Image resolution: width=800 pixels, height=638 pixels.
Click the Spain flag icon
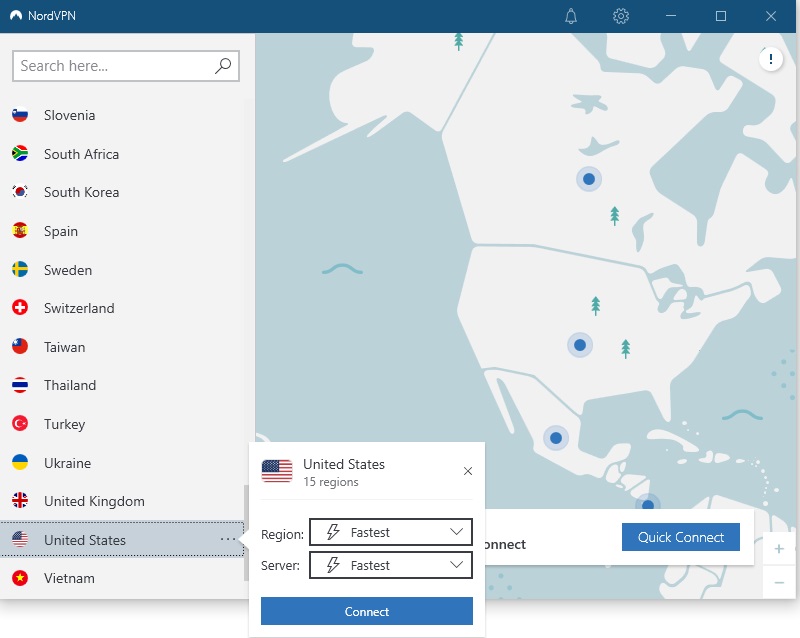pyautogui.click(x=20, y=231)
